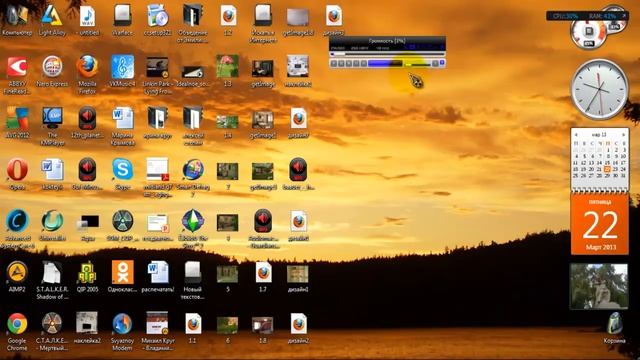Select the ccsetup321 installer icon

158,19
